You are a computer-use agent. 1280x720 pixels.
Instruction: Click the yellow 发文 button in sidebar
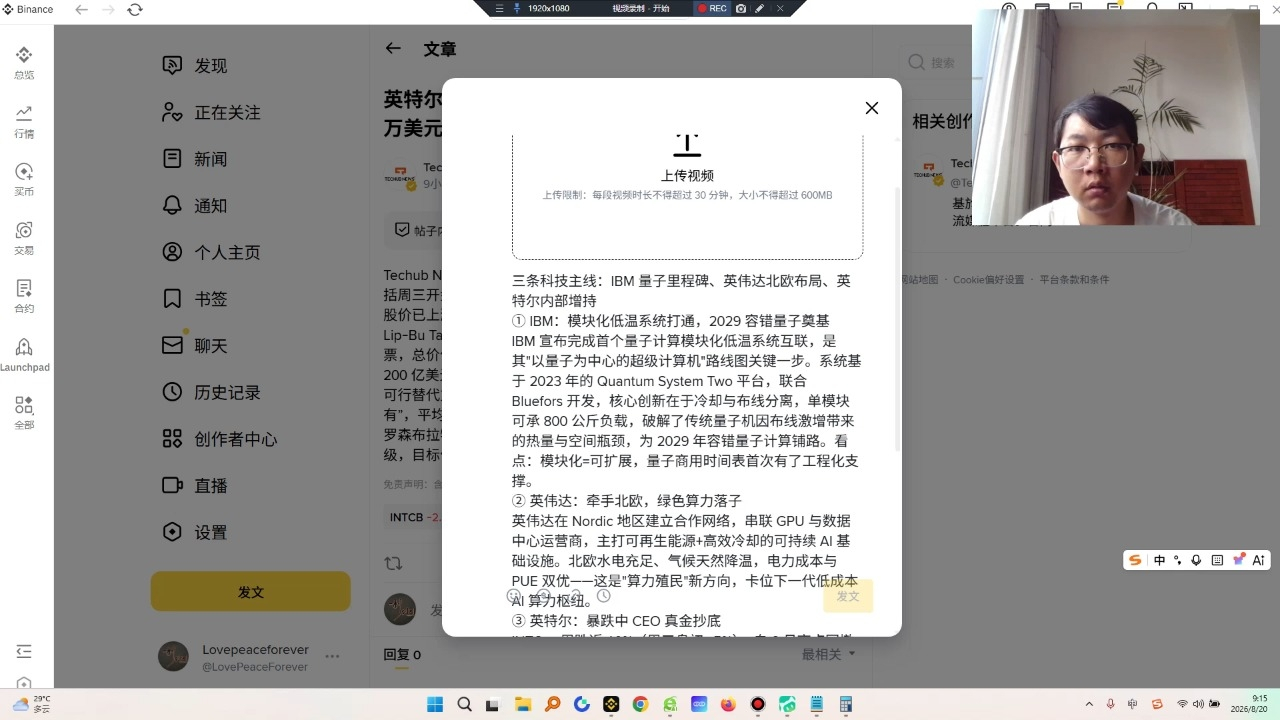click(251, 591)
